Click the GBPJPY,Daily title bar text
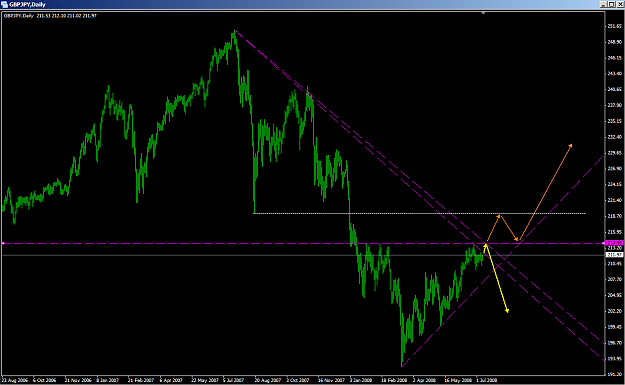This screenshot has height=385, width=625. pyautogui.click(x=28, y=5)
